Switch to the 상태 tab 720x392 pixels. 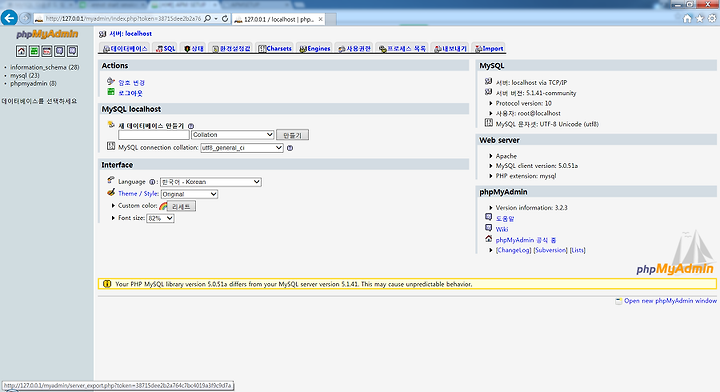193,48
